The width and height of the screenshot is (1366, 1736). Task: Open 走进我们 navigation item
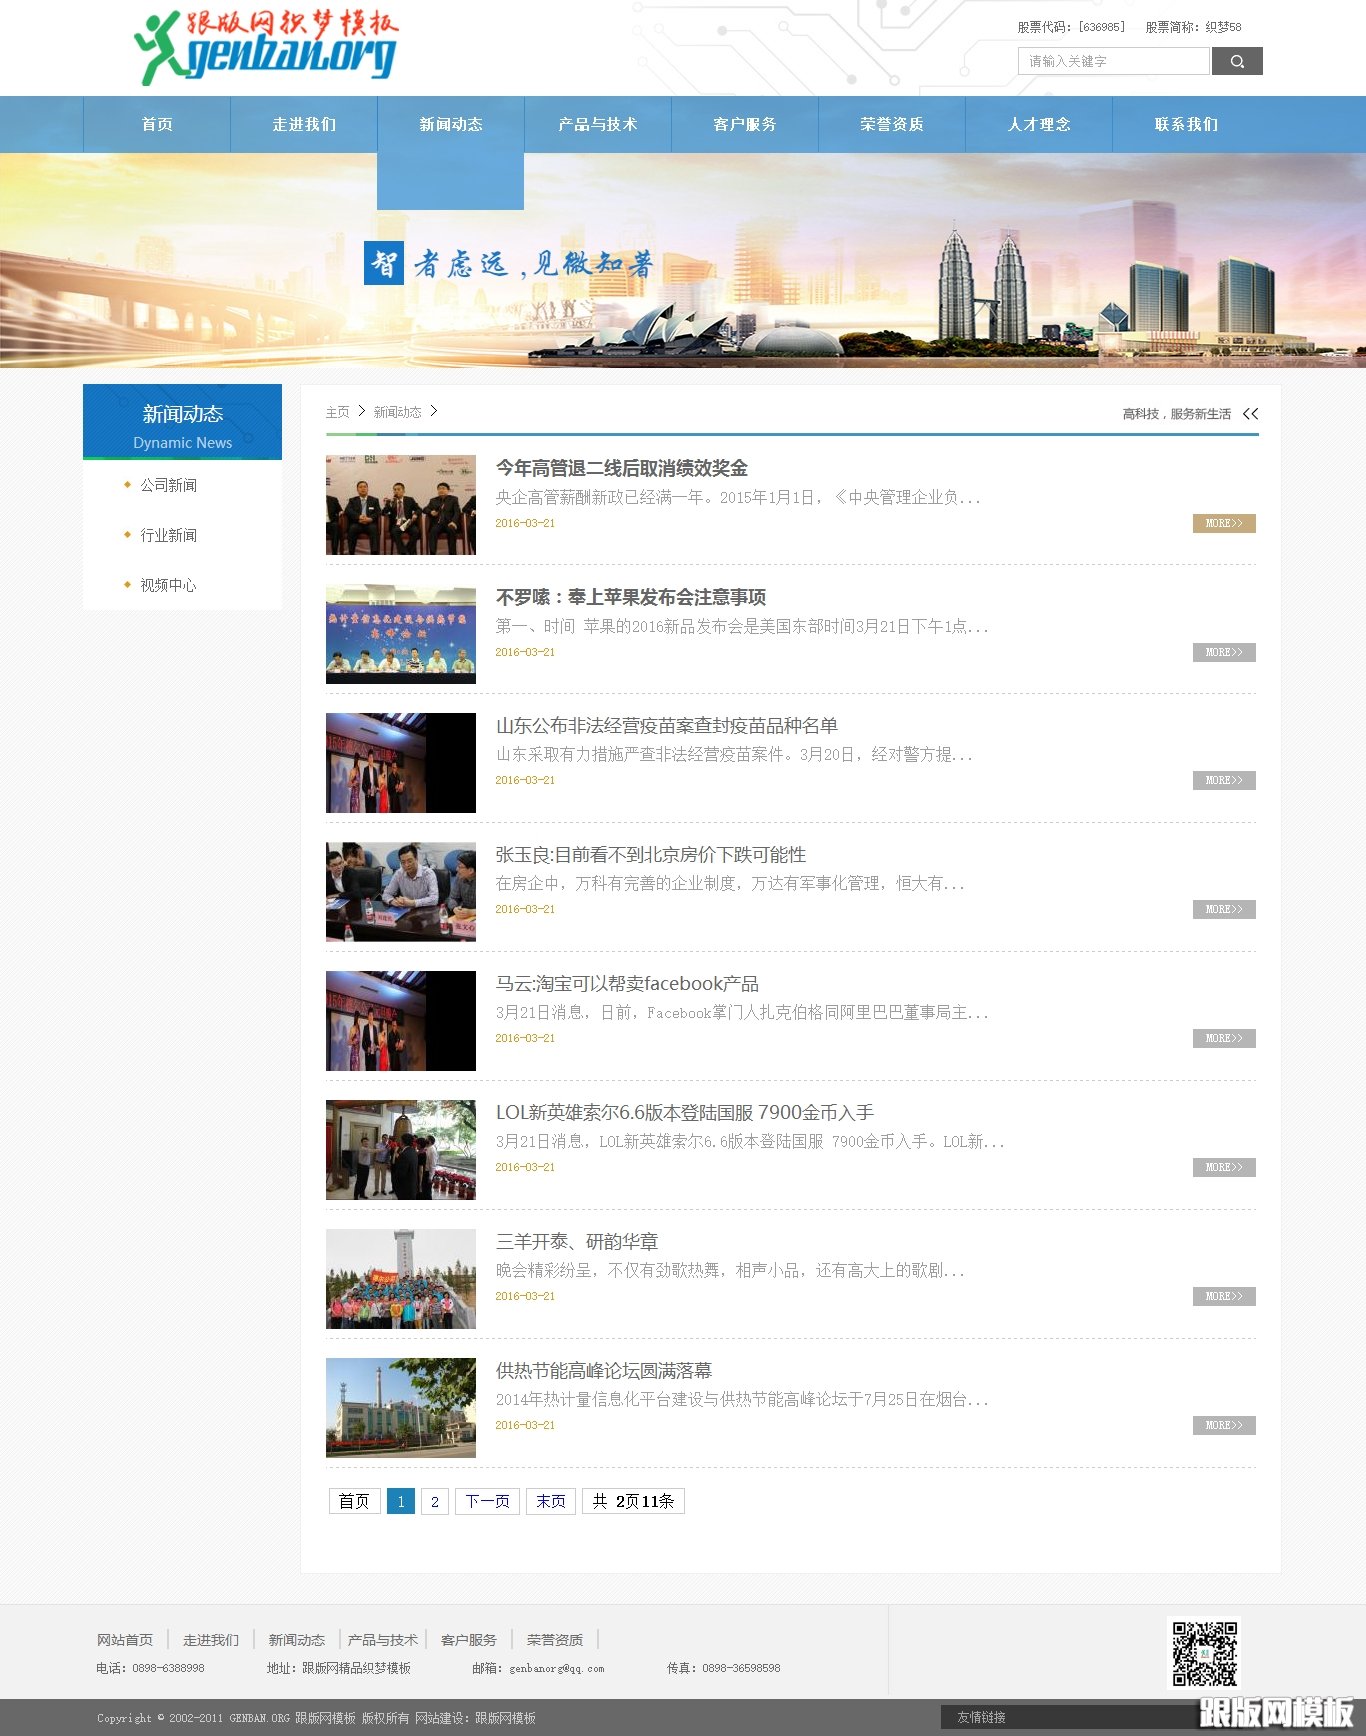pyautogui.click(x=304, y=124)
